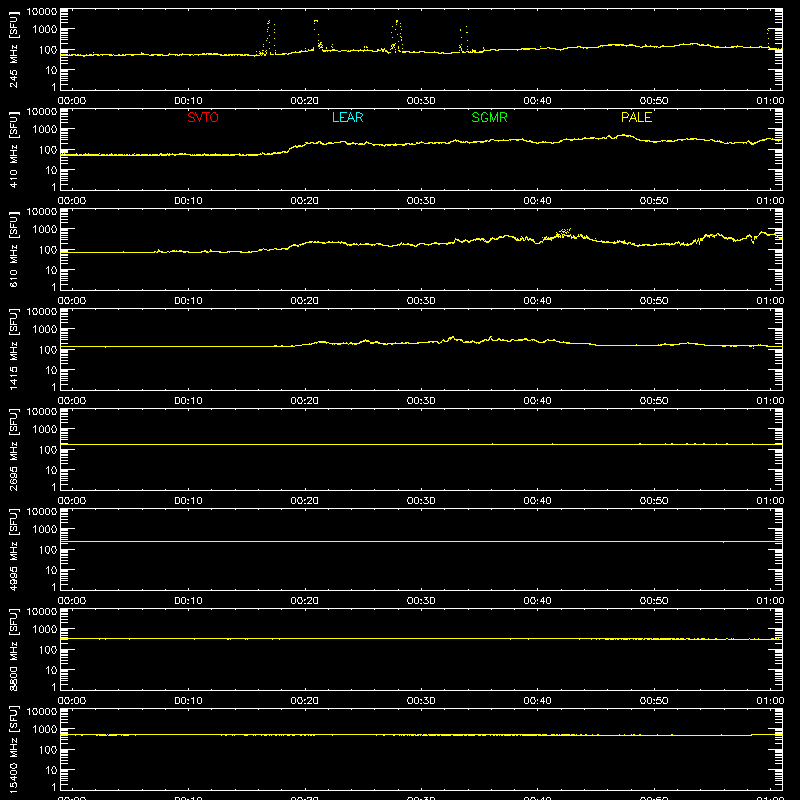
Task: Select the 2695 MHz [SFU] axis label
Action: point(13,449)
